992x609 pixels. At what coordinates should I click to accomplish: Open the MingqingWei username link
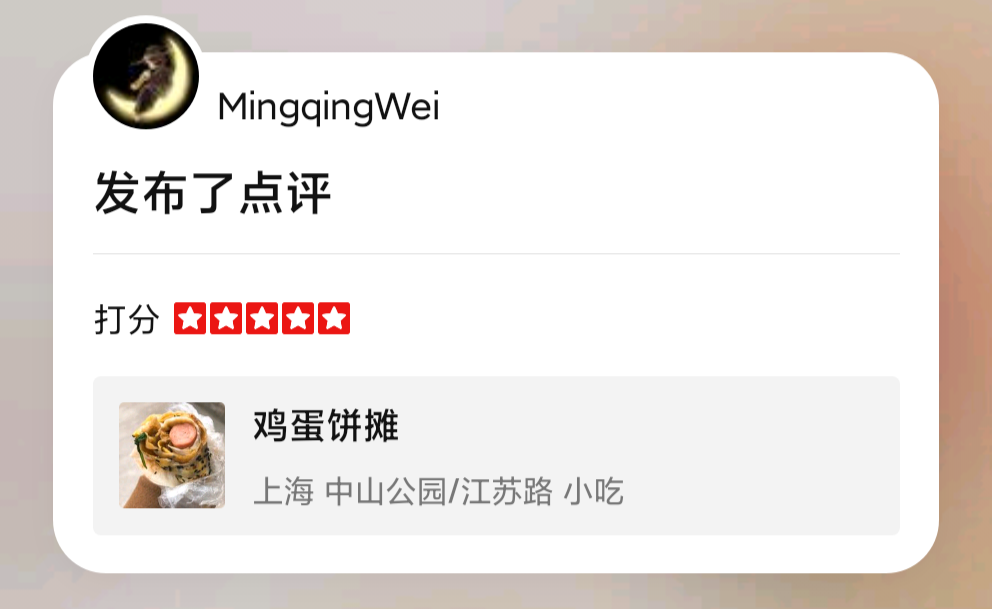point(328,107)
